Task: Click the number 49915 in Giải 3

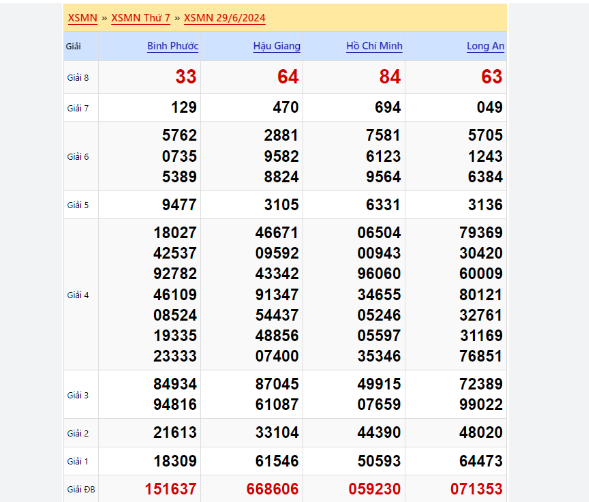Action: point(379,384)
